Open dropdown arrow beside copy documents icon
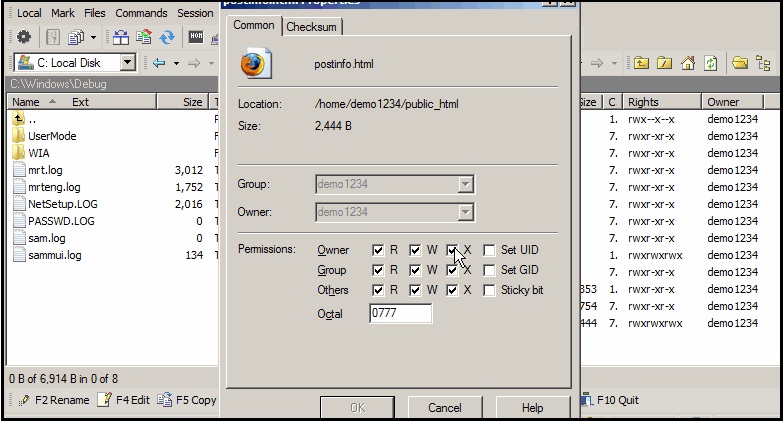The image size is (783, 421). (x=93, y=37)
